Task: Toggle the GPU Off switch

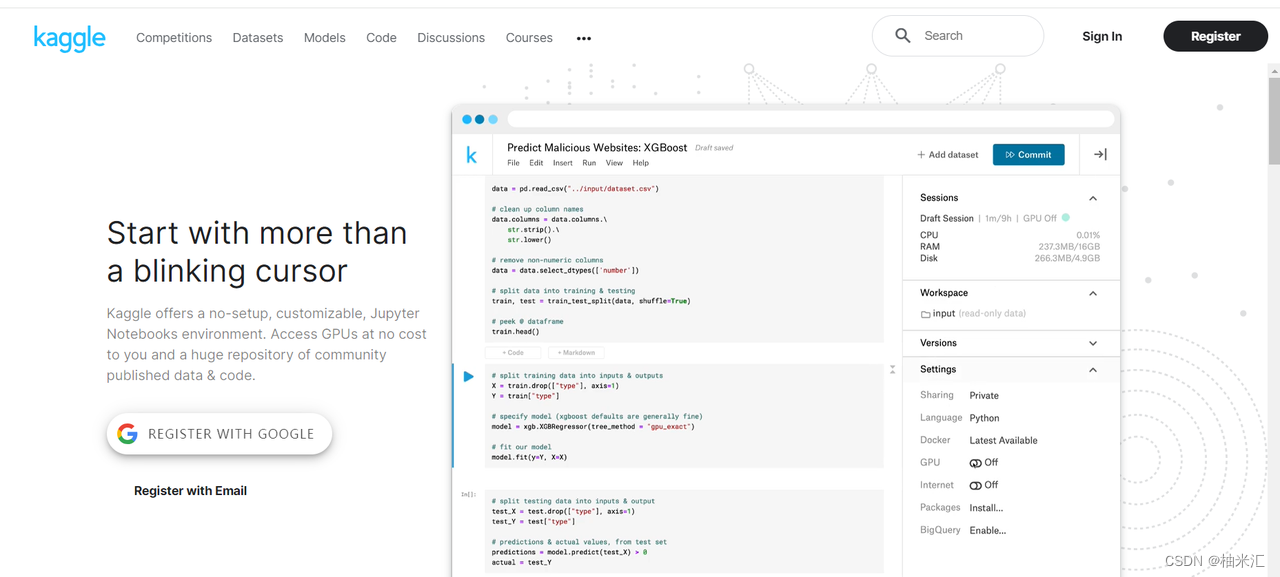Action: click(976, 463)
